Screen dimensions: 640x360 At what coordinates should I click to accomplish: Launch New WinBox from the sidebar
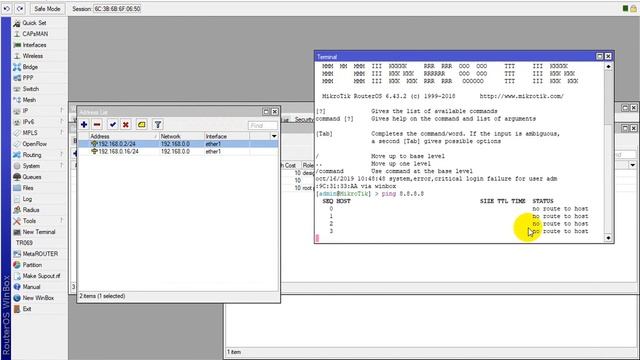tap(38, 298)
